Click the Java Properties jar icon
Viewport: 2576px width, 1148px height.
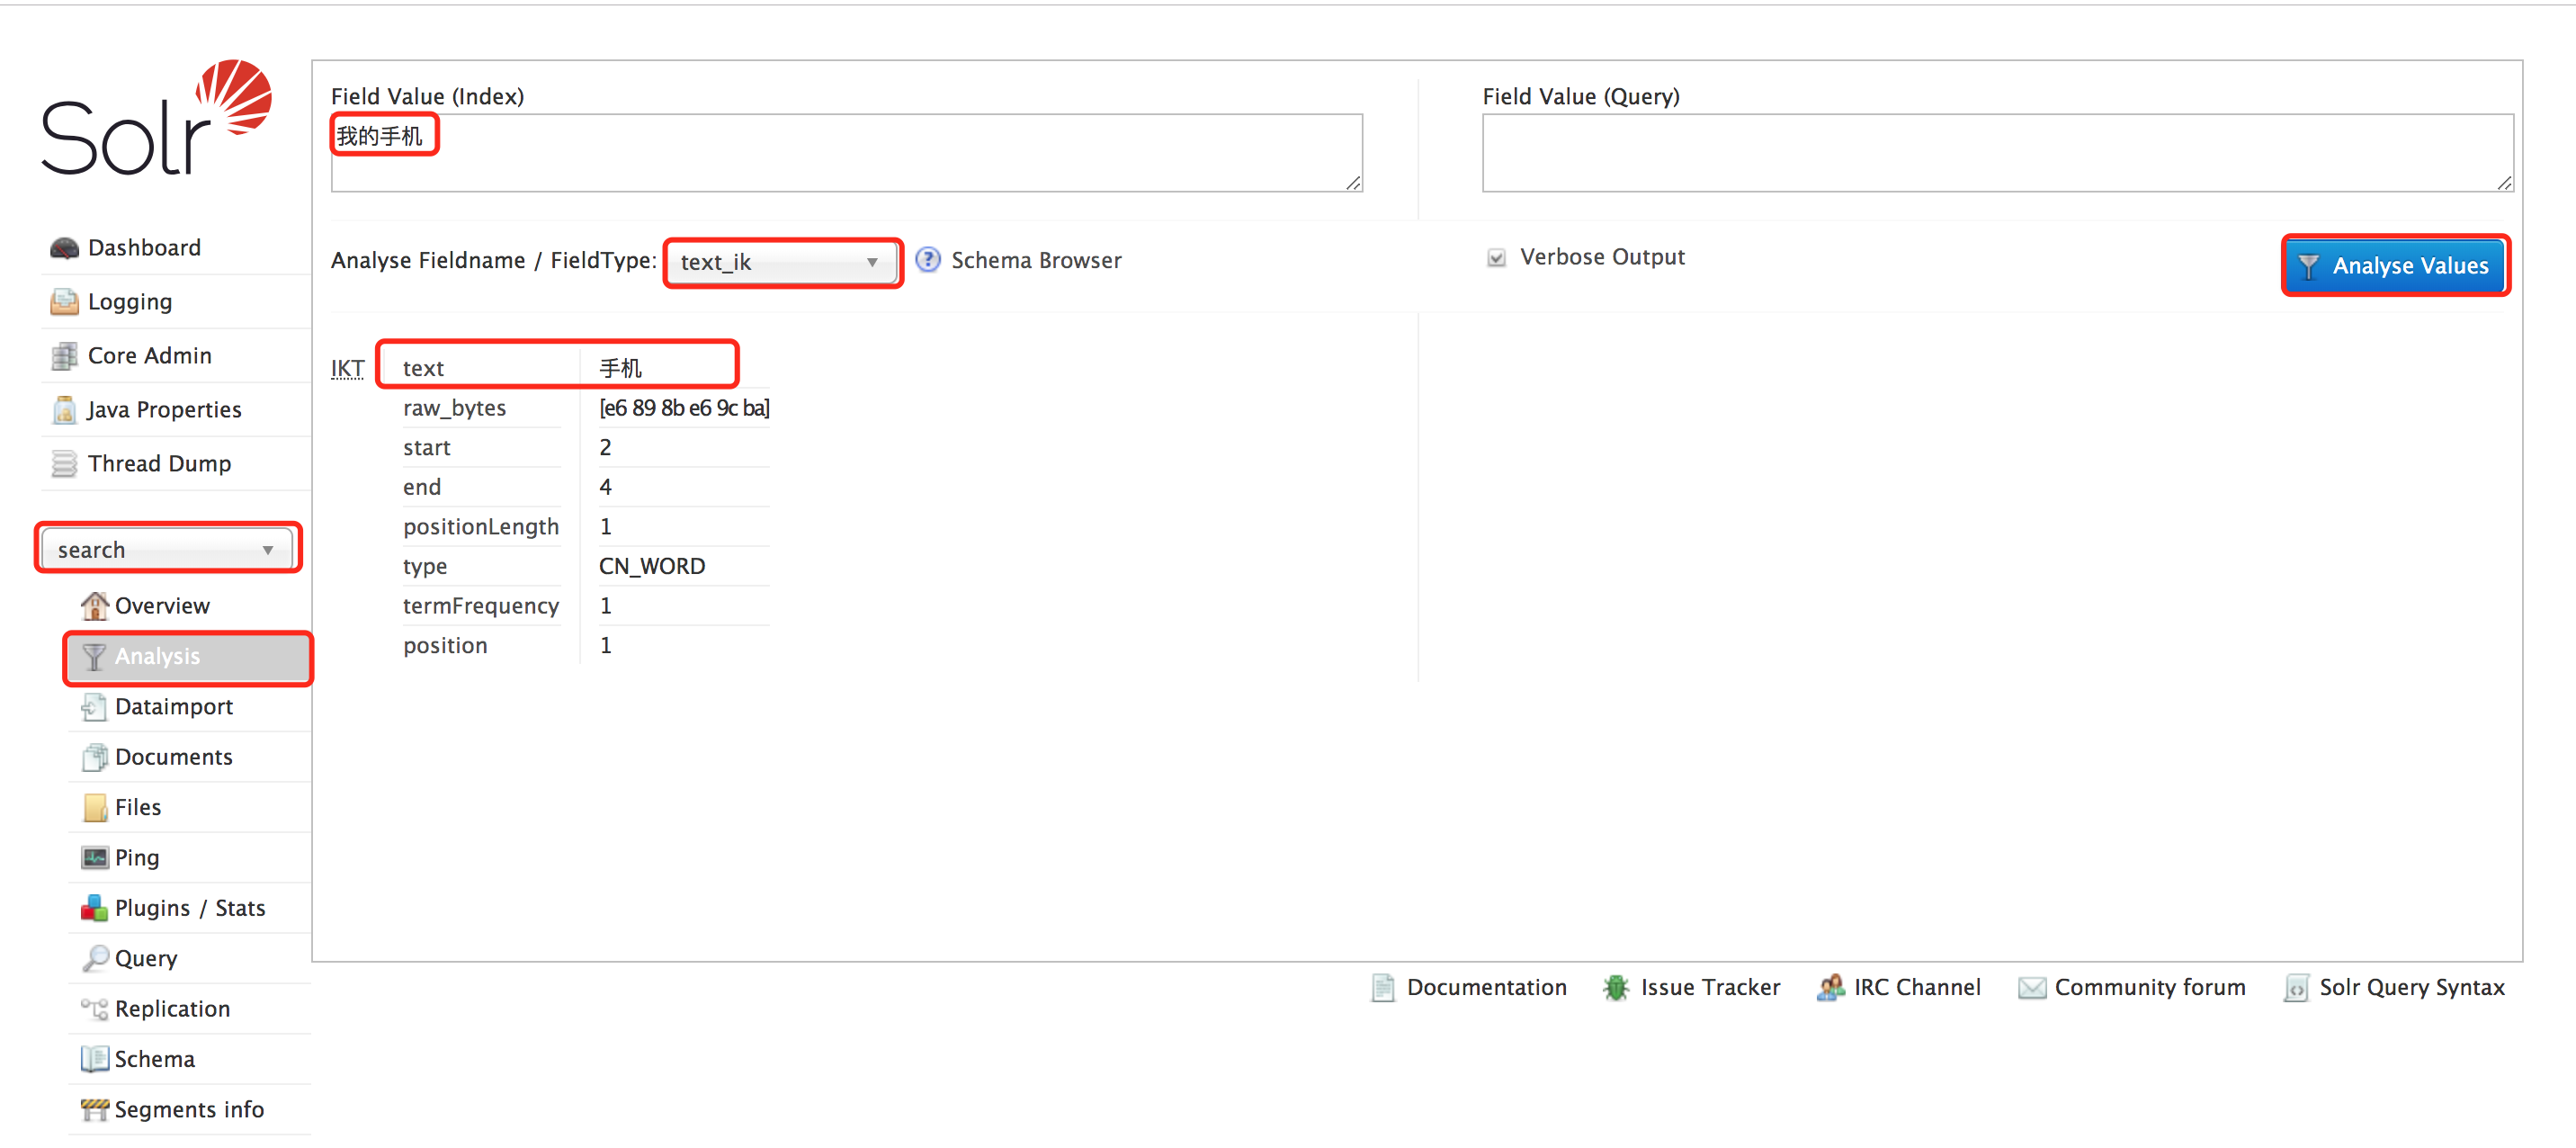64,410
